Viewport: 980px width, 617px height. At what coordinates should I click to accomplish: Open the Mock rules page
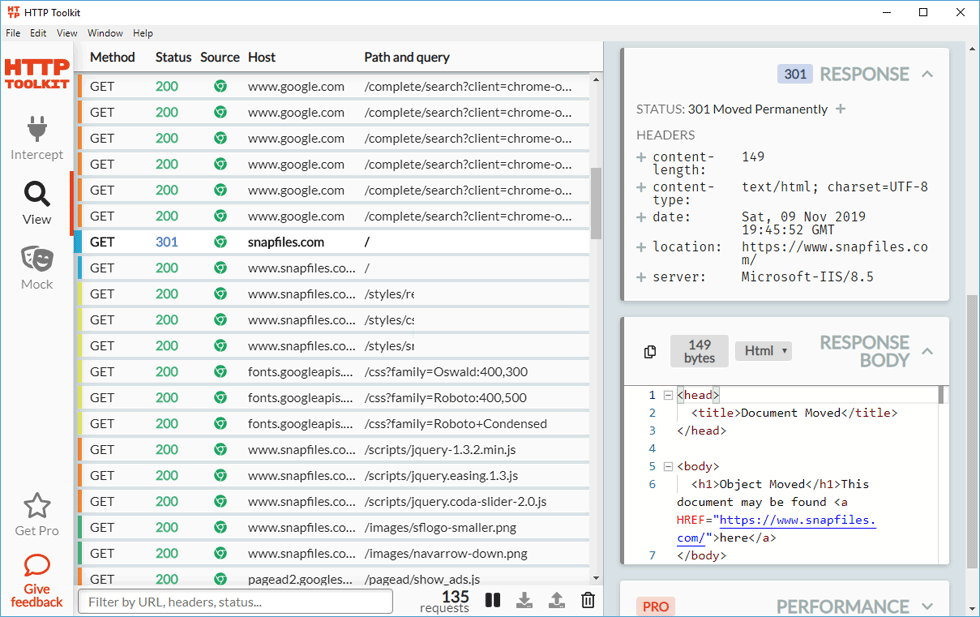tap(37, 267)
